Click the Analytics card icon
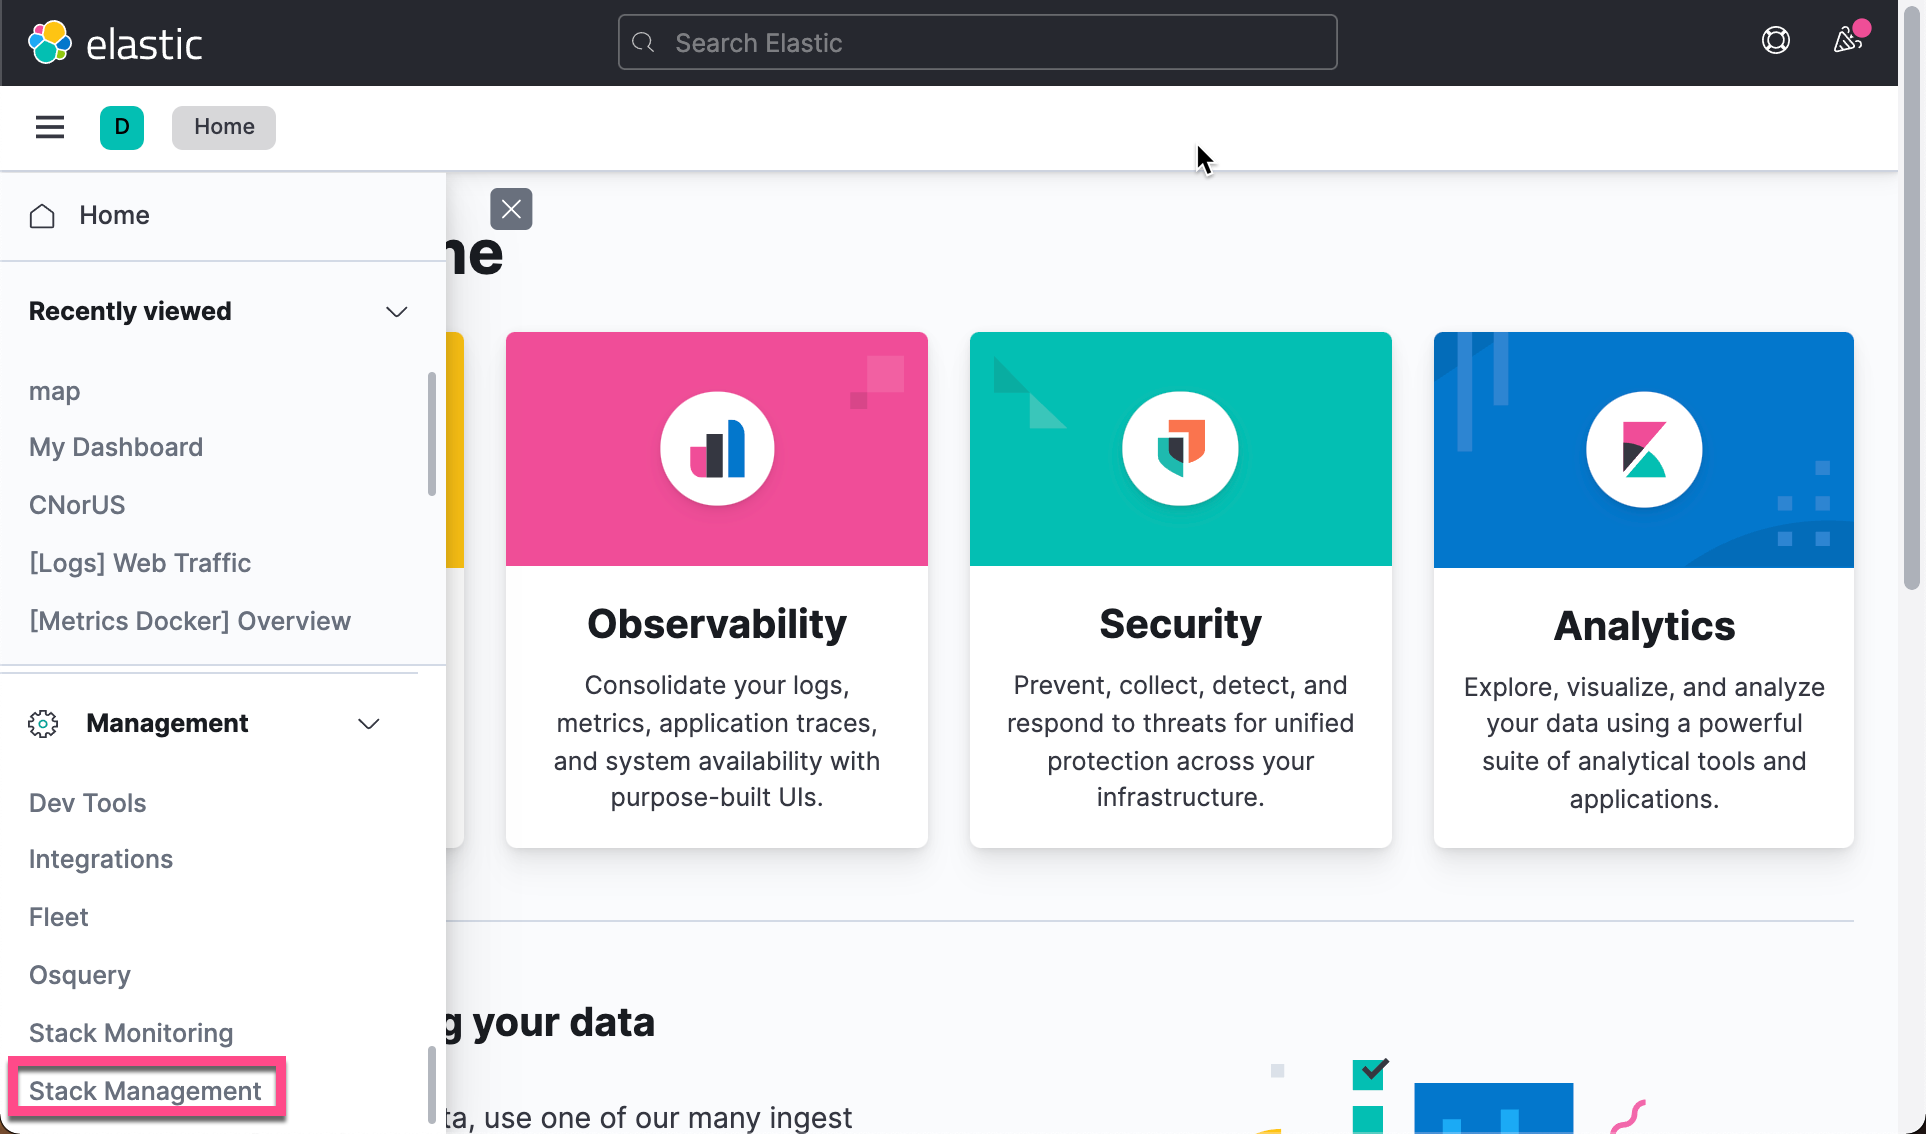The height and width of the screenshot is (1134, 1926). (1643, 450)
